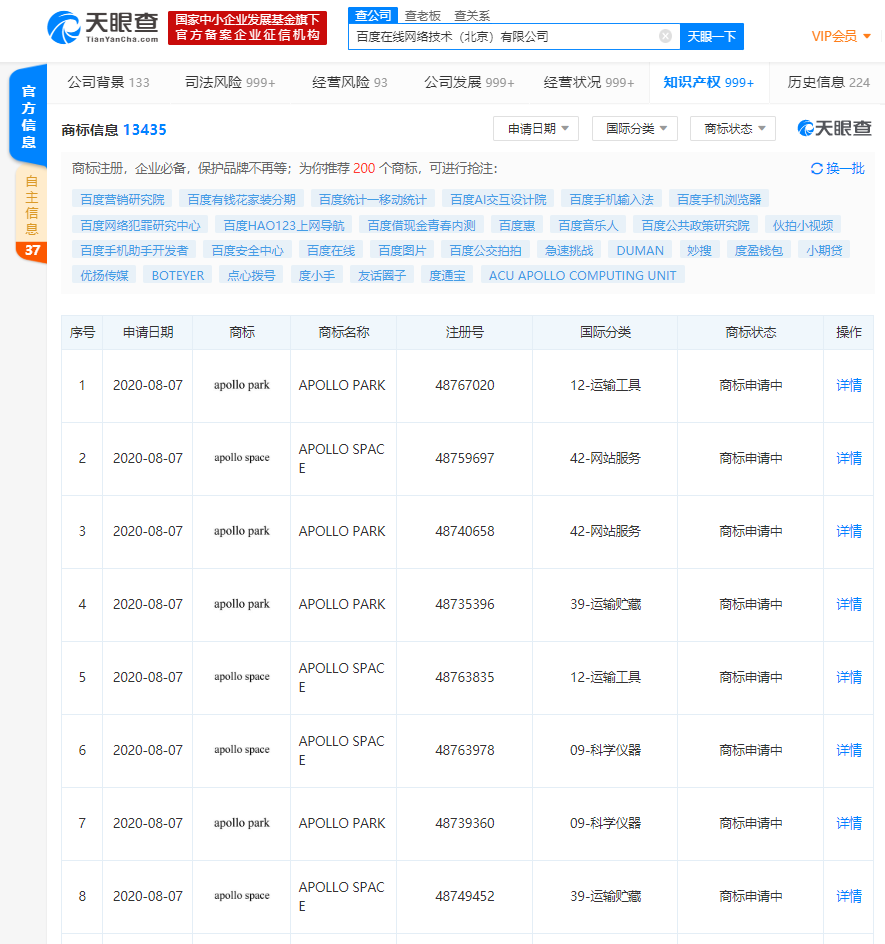The width and height of the screenshot is (885, 944).
Task: Click the 官方信息 side tab
Action: tap(28, 116)
